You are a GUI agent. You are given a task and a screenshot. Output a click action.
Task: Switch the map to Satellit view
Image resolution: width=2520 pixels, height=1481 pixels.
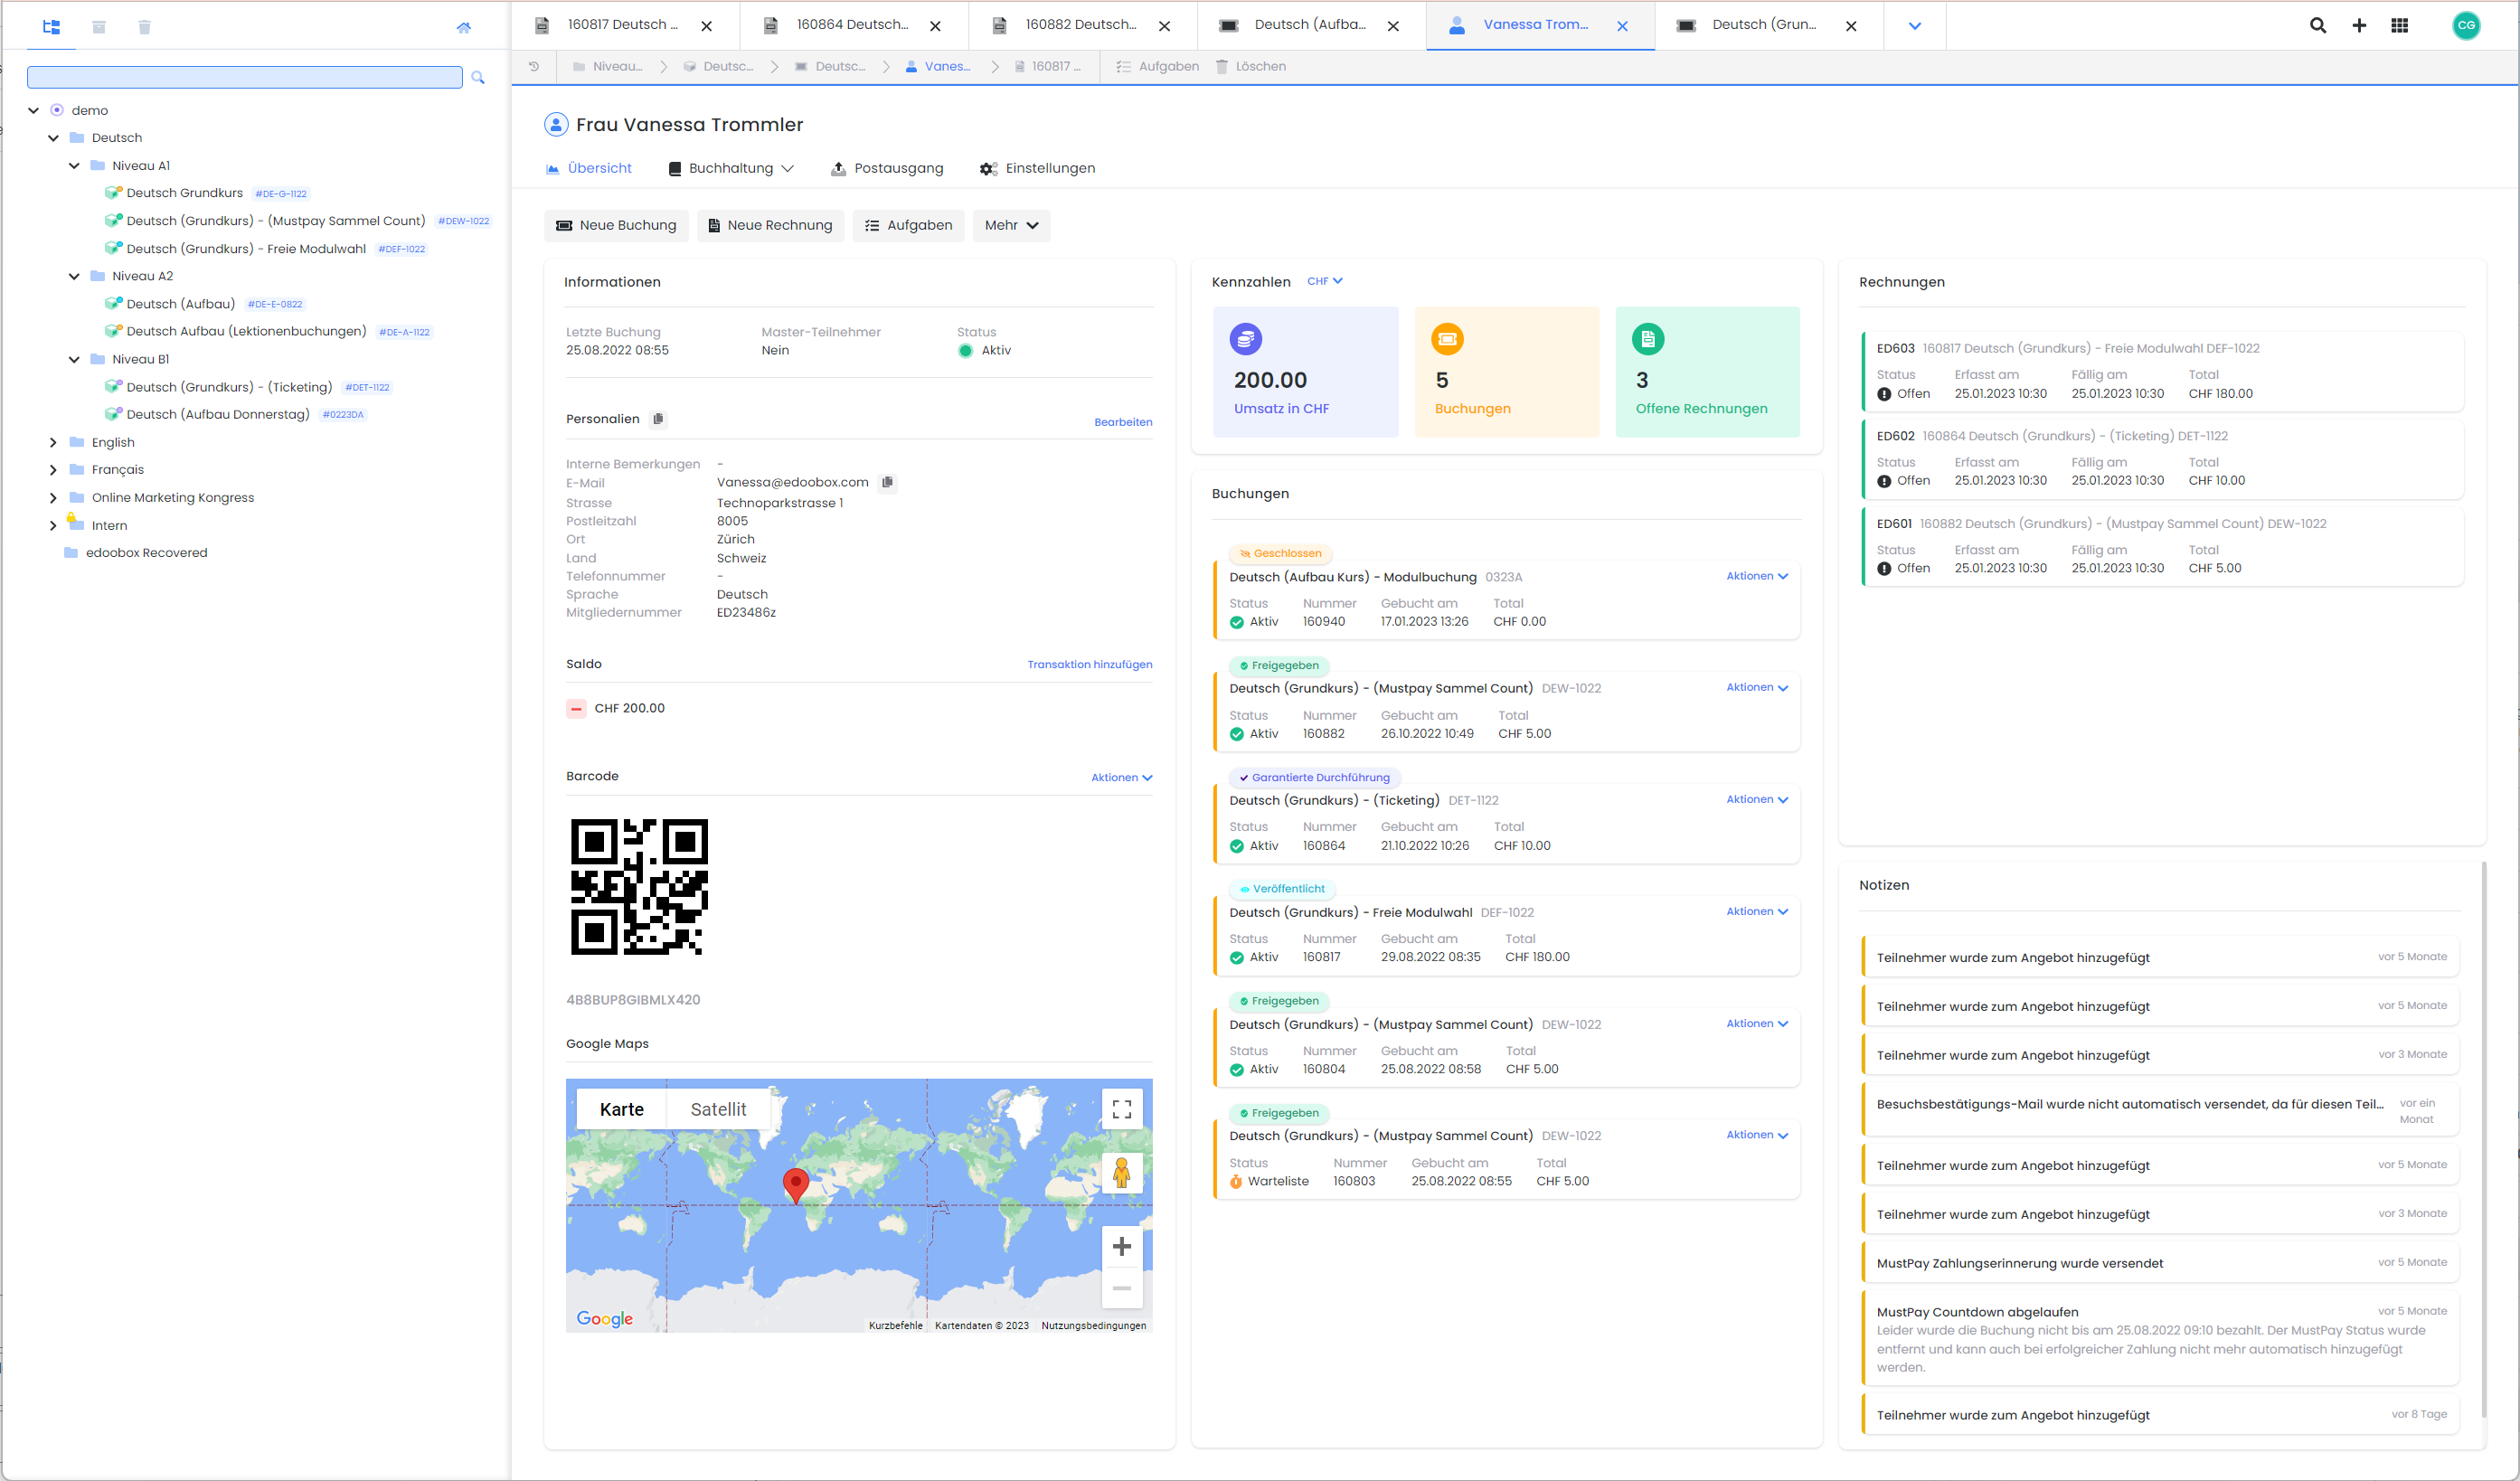pyautogui.click(x=718, y=1108)
